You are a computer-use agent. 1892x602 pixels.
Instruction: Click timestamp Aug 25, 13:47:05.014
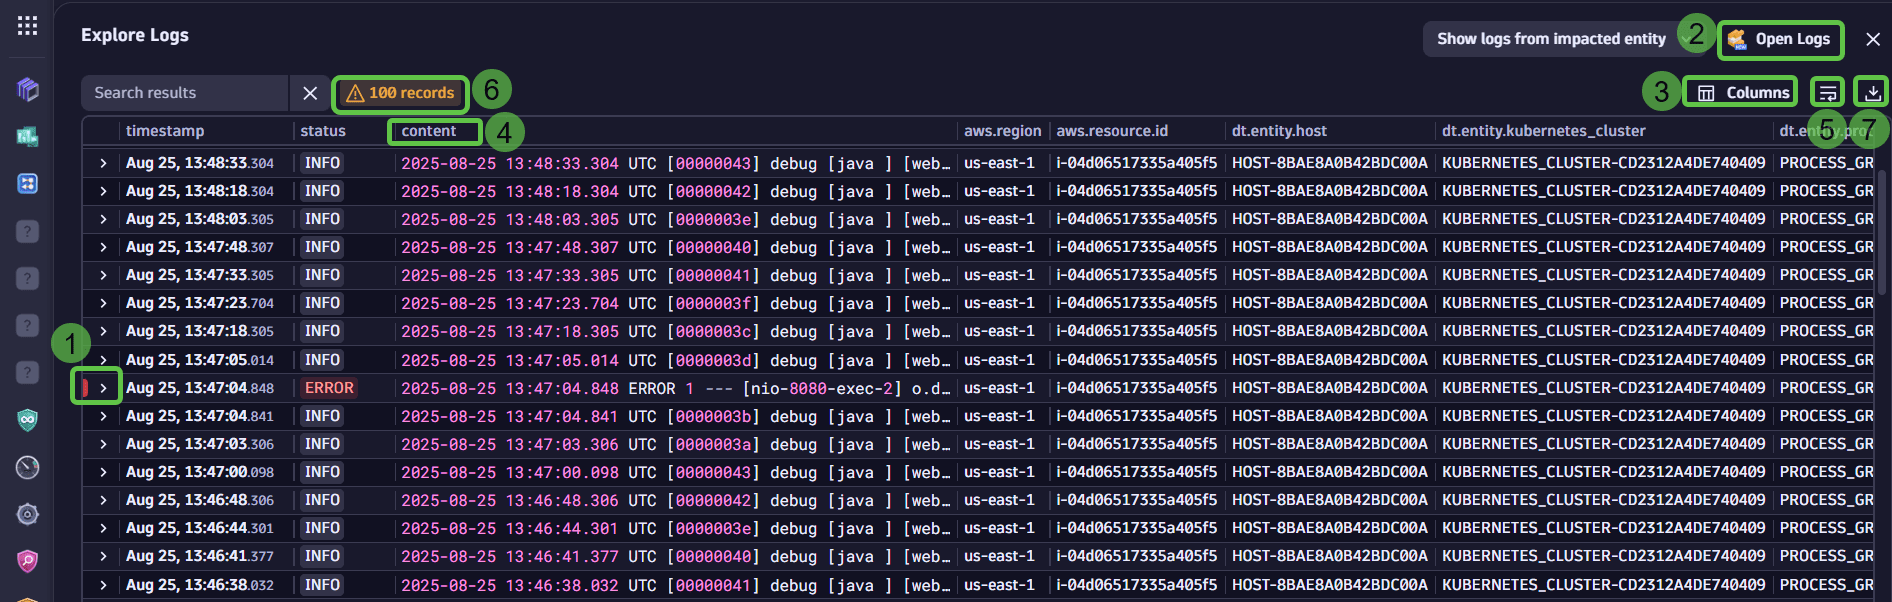pos(200,360)
